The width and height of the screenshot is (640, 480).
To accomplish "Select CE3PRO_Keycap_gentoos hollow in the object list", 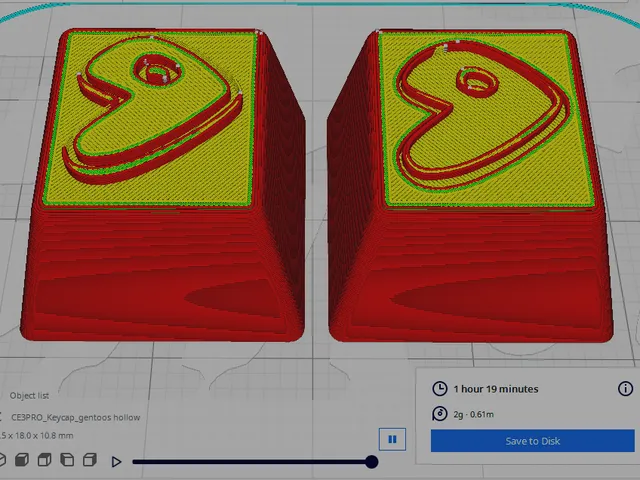I will 76,417.
